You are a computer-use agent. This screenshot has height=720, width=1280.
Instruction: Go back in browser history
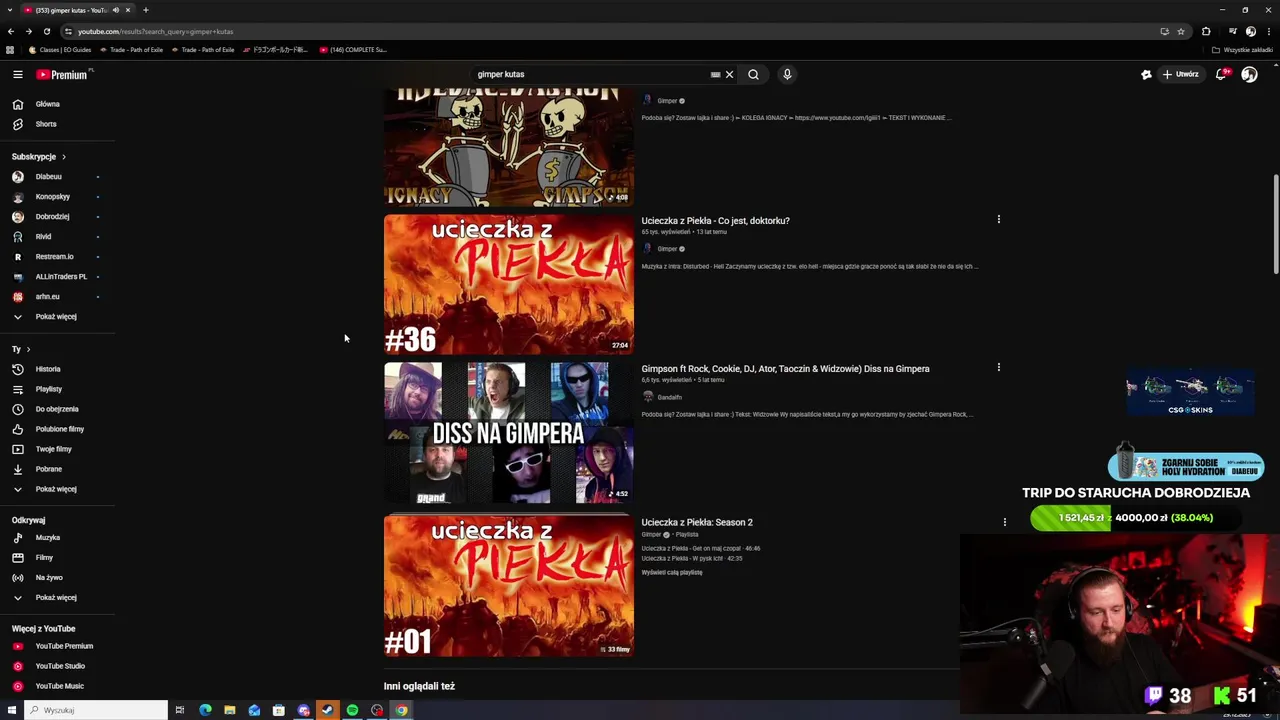tap(11, 31)
